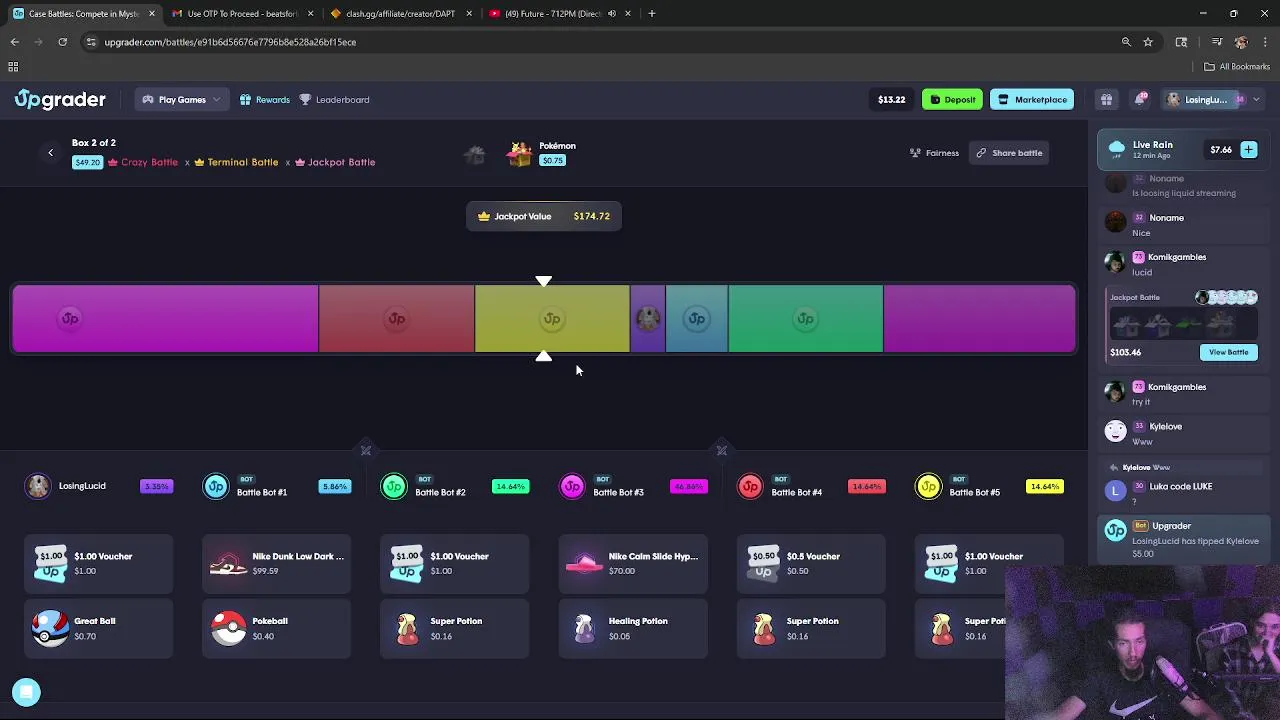Open the Nike Calm Slide item card
The width and height of the screenshot is (1280, 720).
coord(632,563)
